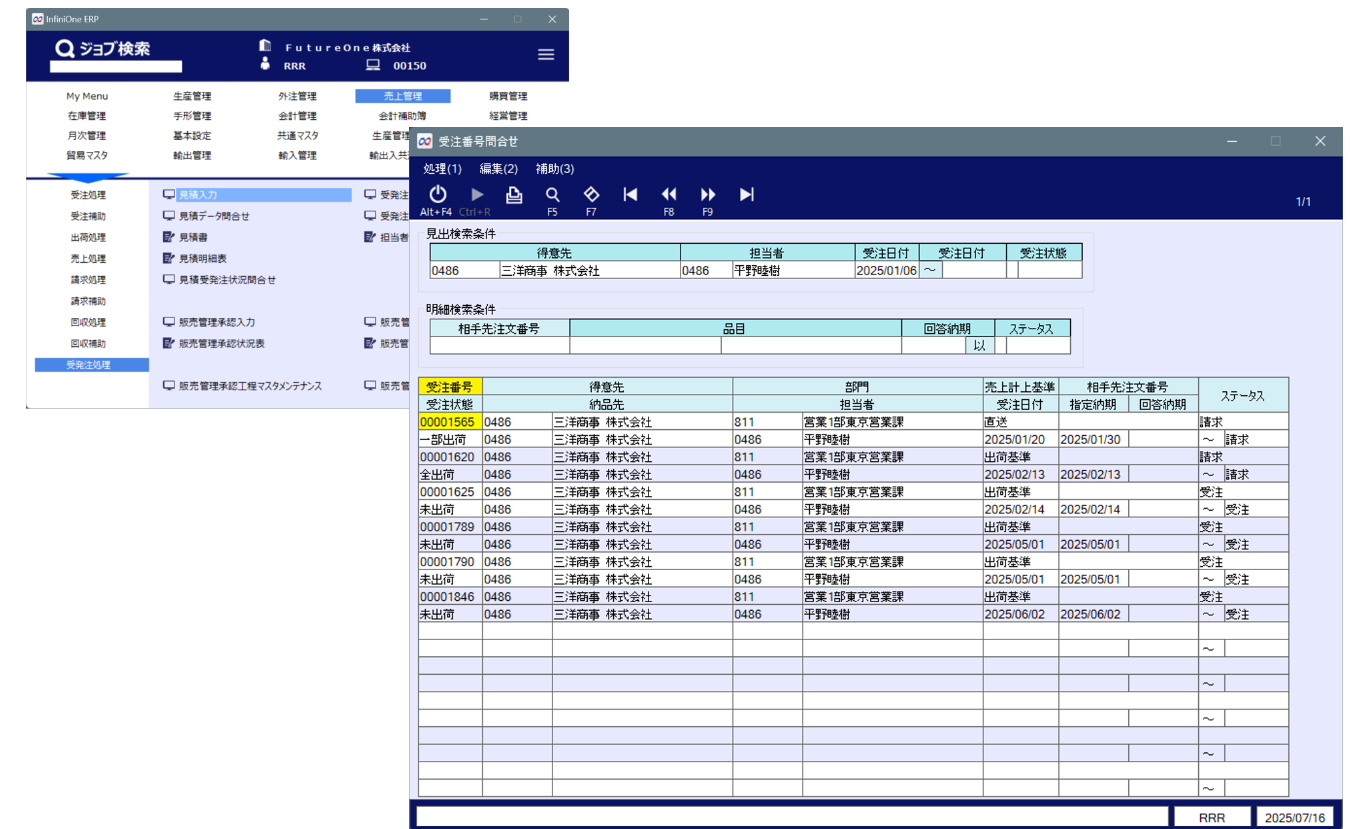Click the print icon in toolbar
Viewport: 1369px width, 829px height.
click(x=514, y=195)
